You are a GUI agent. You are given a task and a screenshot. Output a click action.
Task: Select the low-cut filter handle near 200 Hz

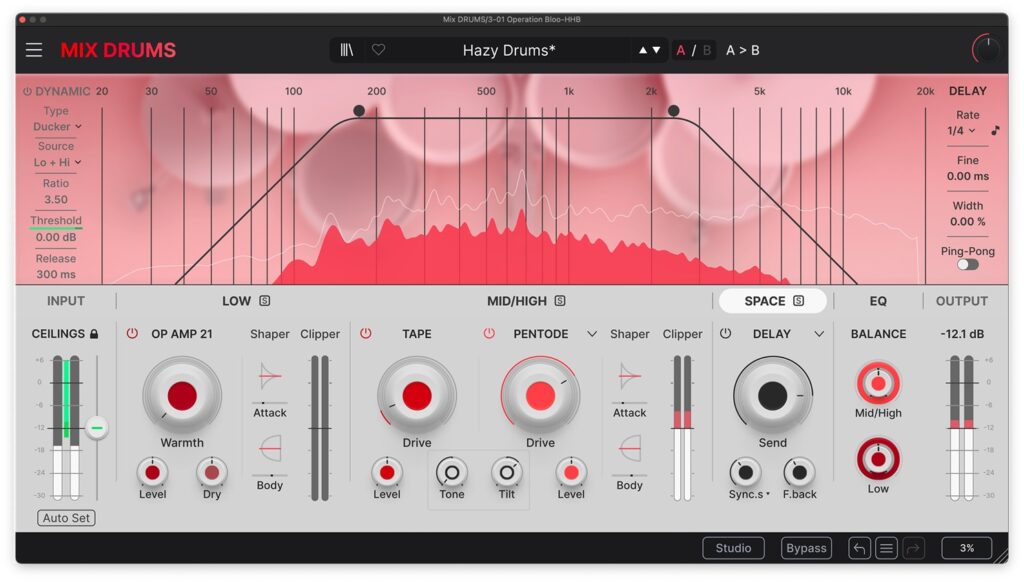359,111
